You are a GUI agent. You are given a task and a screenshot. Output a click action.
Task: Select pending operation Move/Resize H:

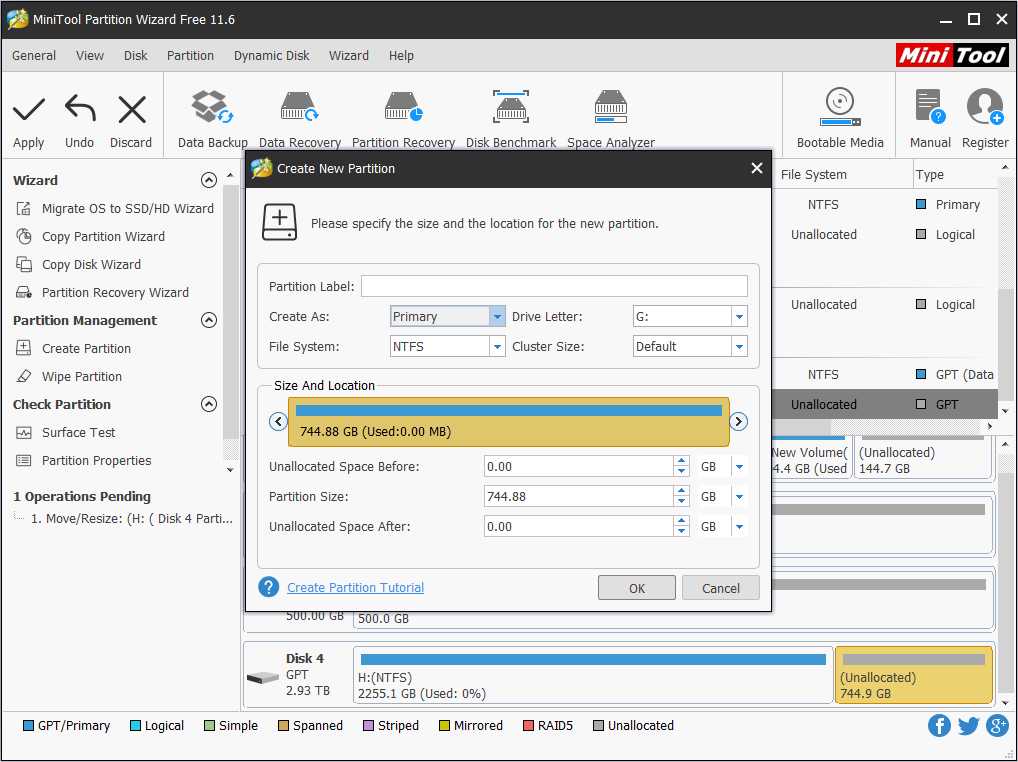[132, 519]
